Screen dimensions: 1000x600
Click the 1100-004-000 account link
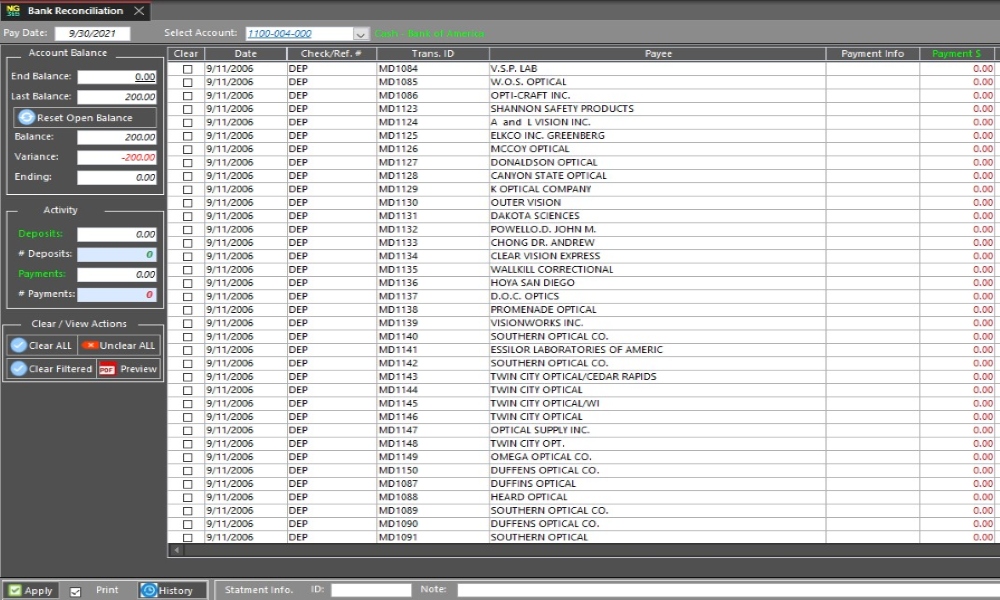279,34
